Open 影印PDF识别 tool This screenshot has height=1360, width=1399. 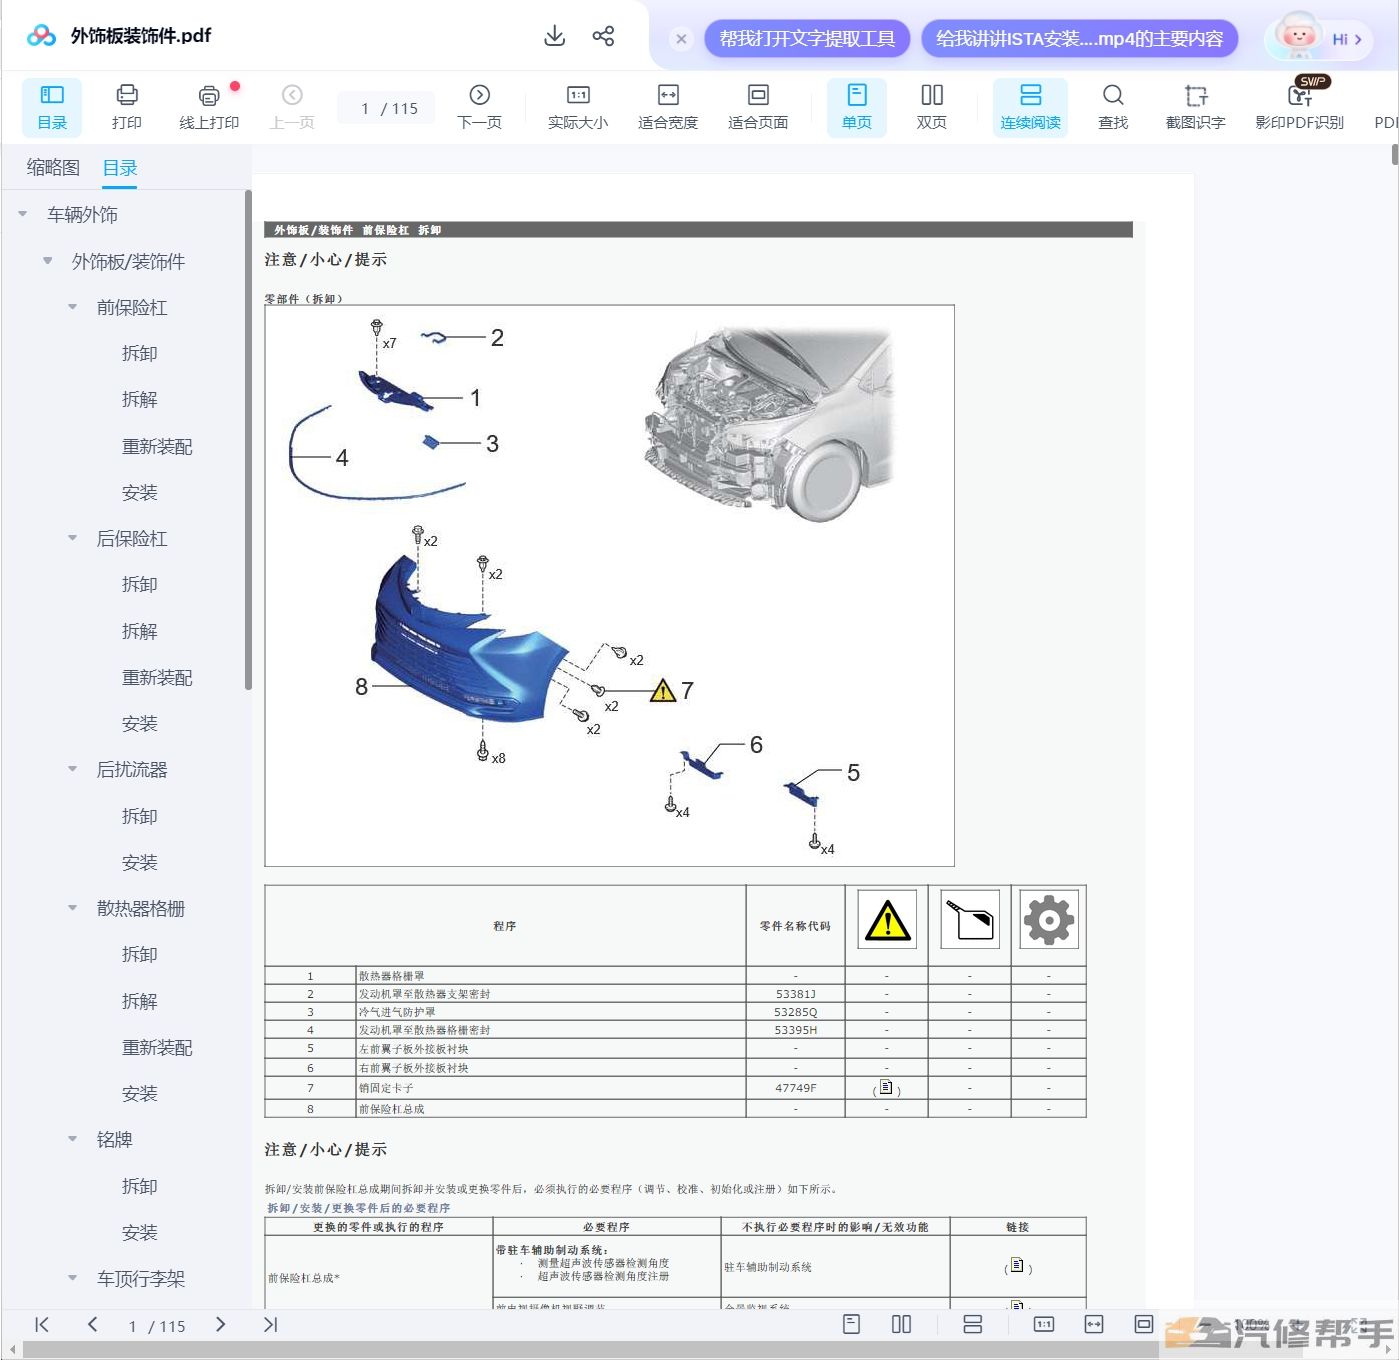1300,107
